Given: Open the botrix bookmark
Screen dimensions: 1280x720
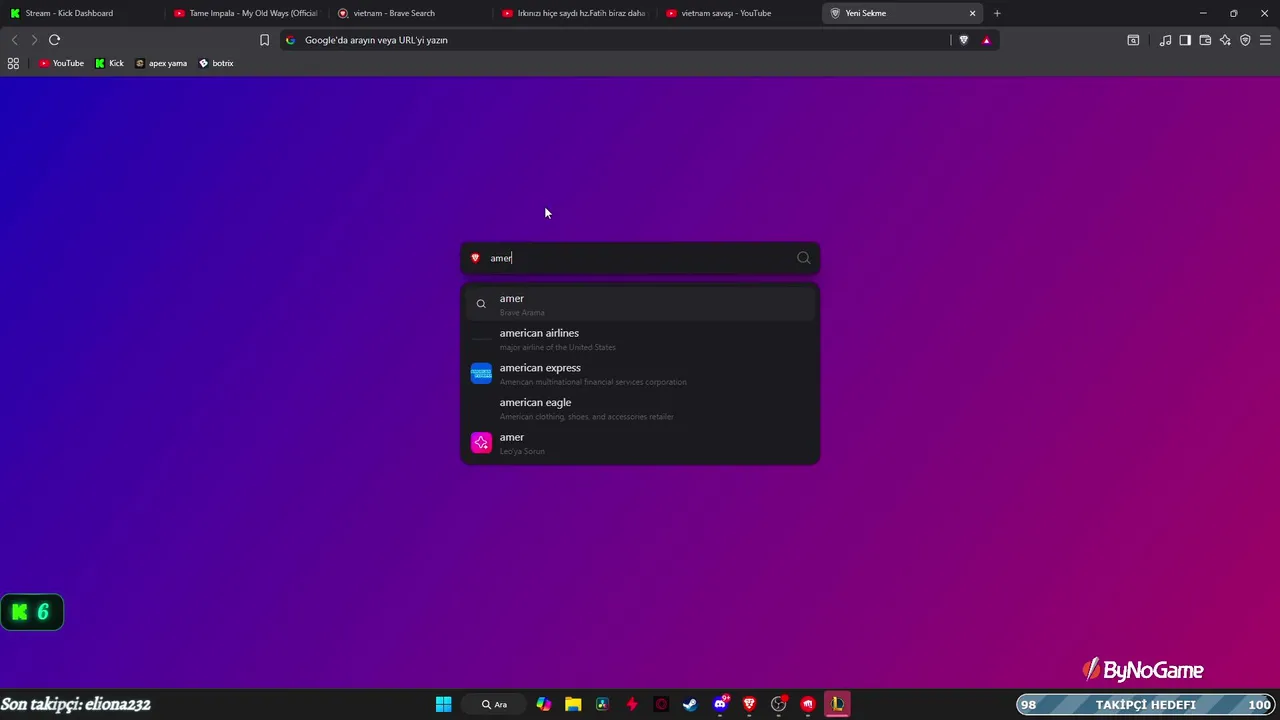Looking at the screenshot, I should coord(216,63).
